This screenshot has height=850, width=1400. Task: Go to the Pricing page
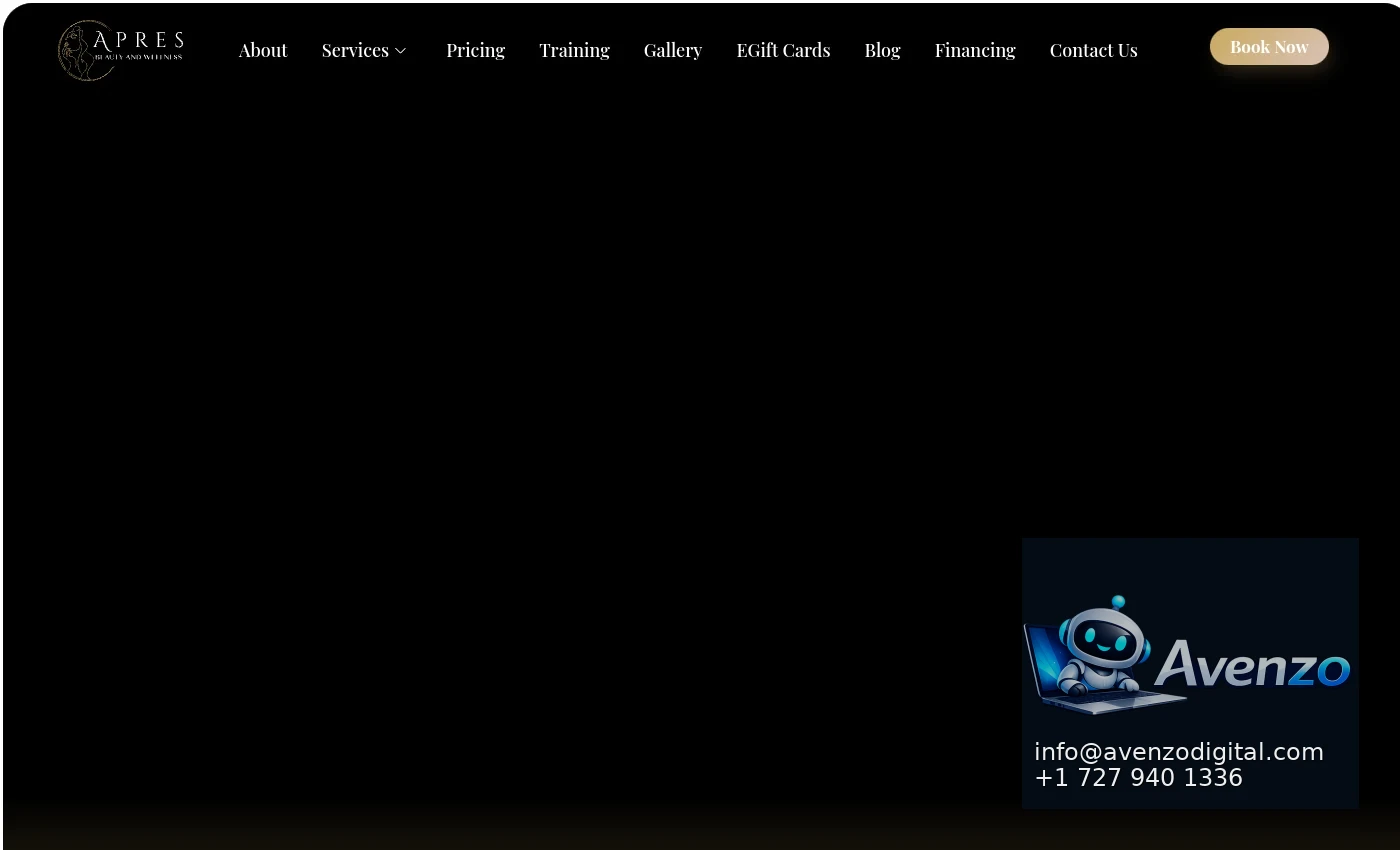(476, 50)
